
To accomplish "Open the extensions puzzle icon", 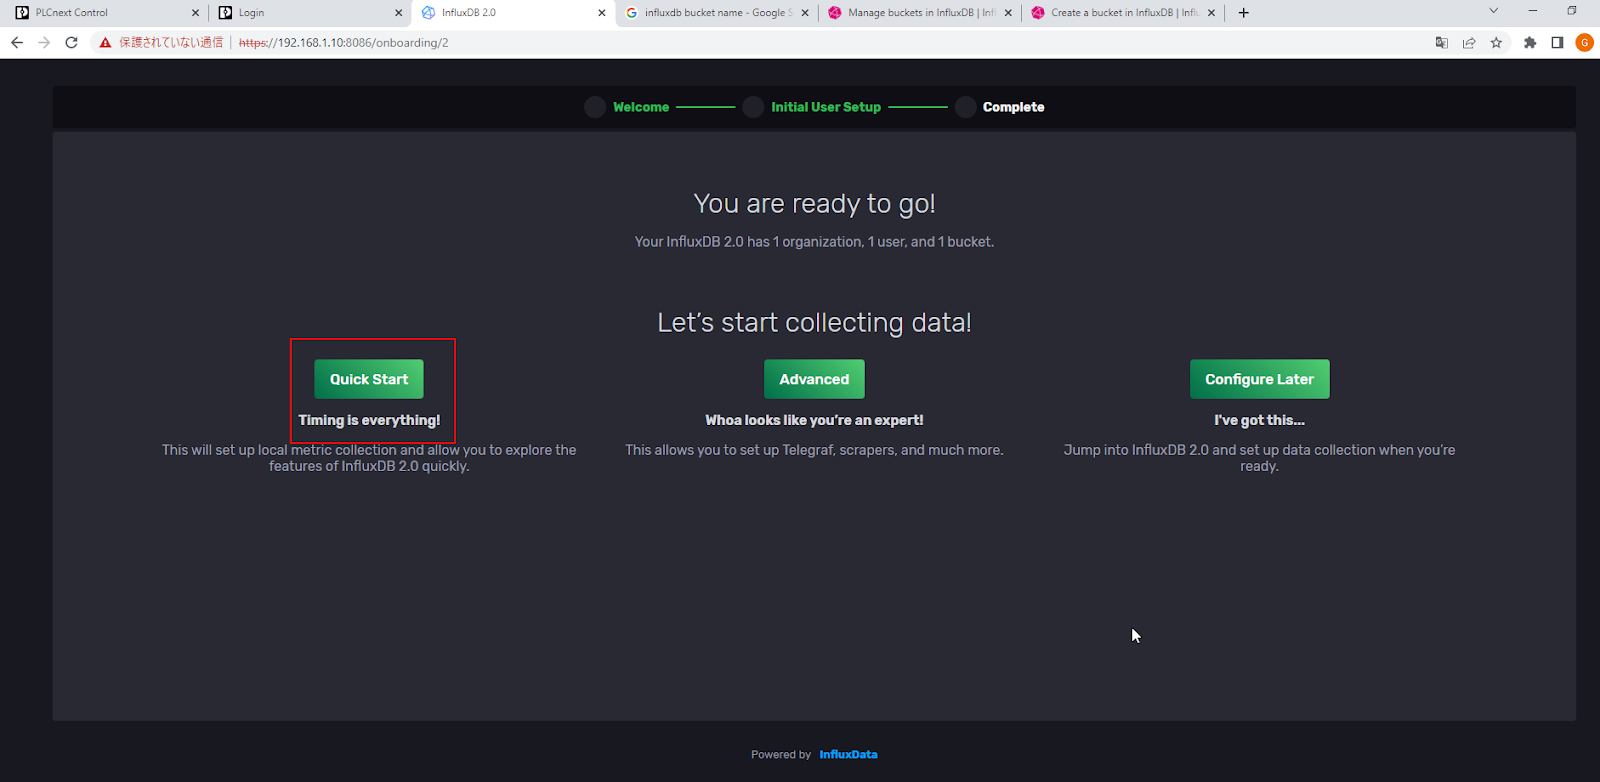I will click(x=1530, y=43).
